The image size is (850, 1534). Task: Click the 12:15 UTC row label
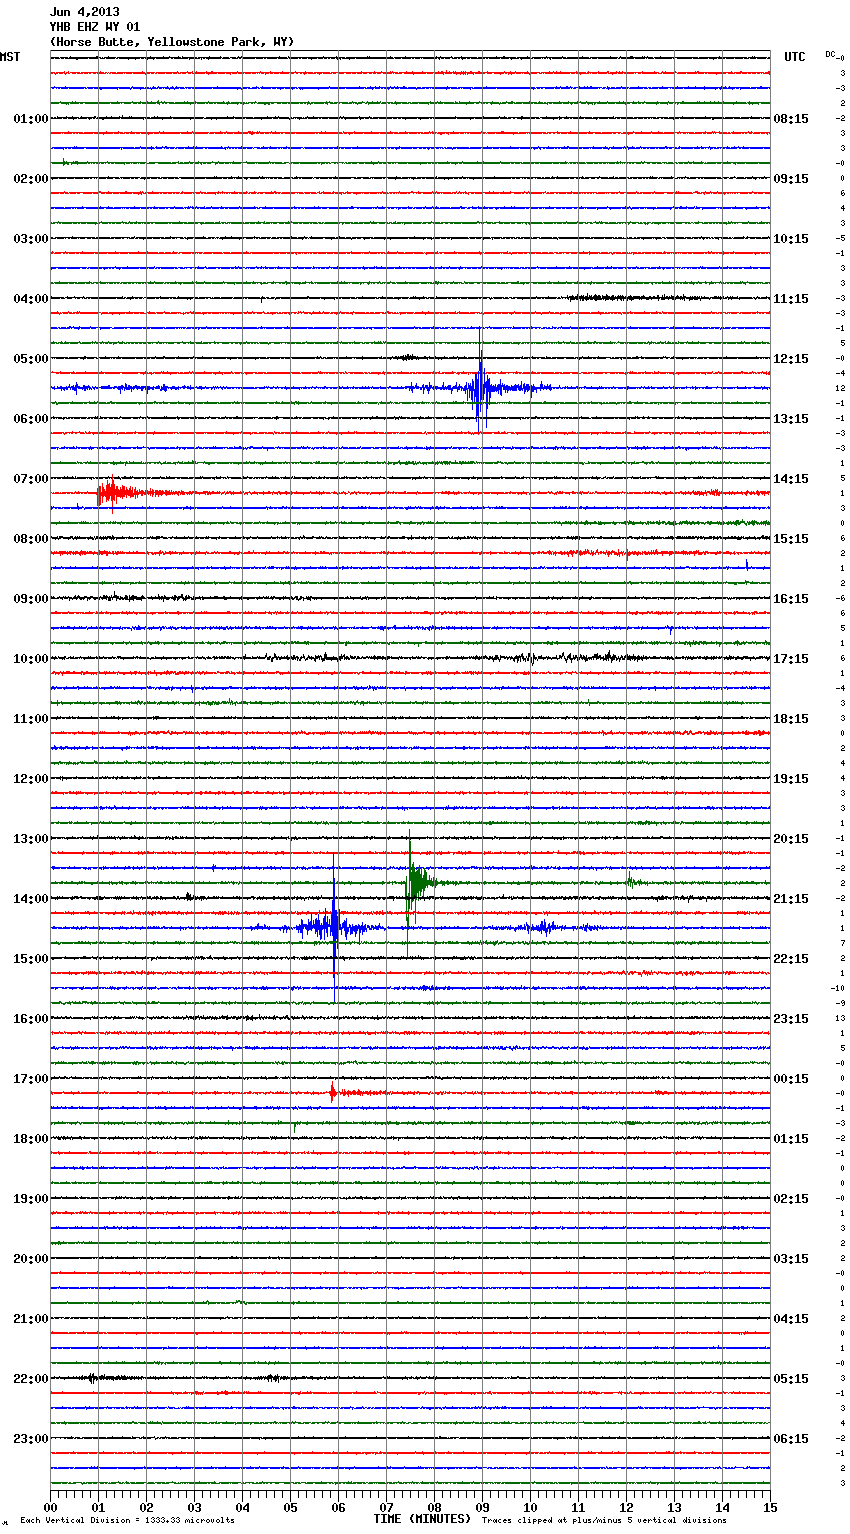point(791,359)
